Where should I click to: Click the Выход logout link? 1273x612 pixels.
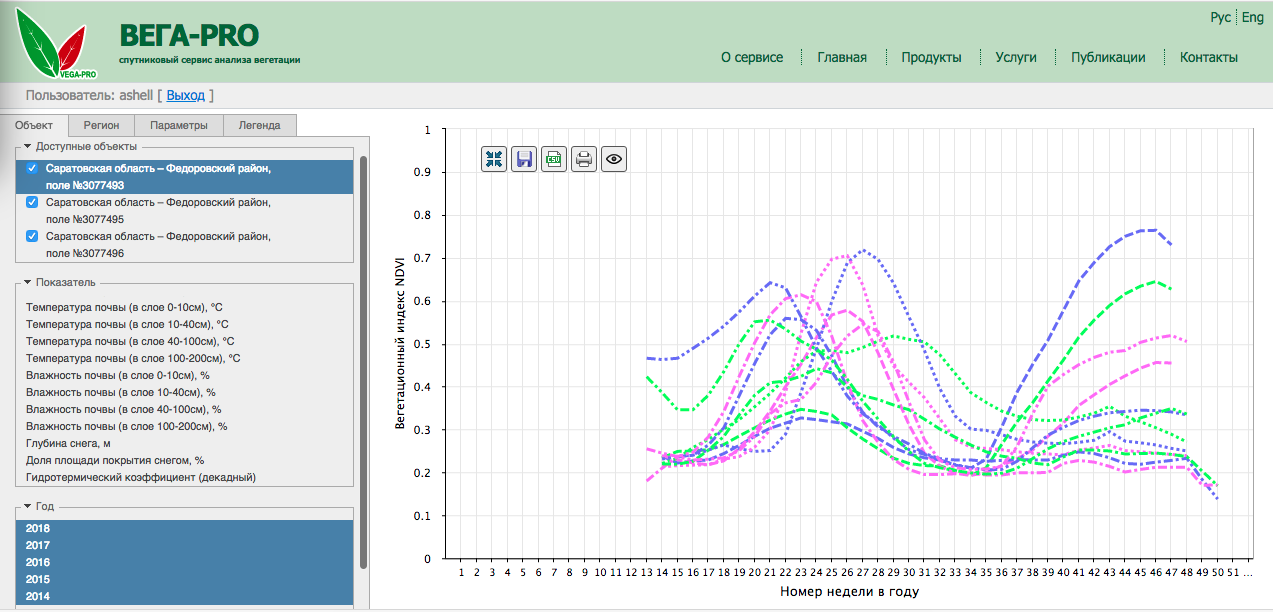(x=185, y=96)
